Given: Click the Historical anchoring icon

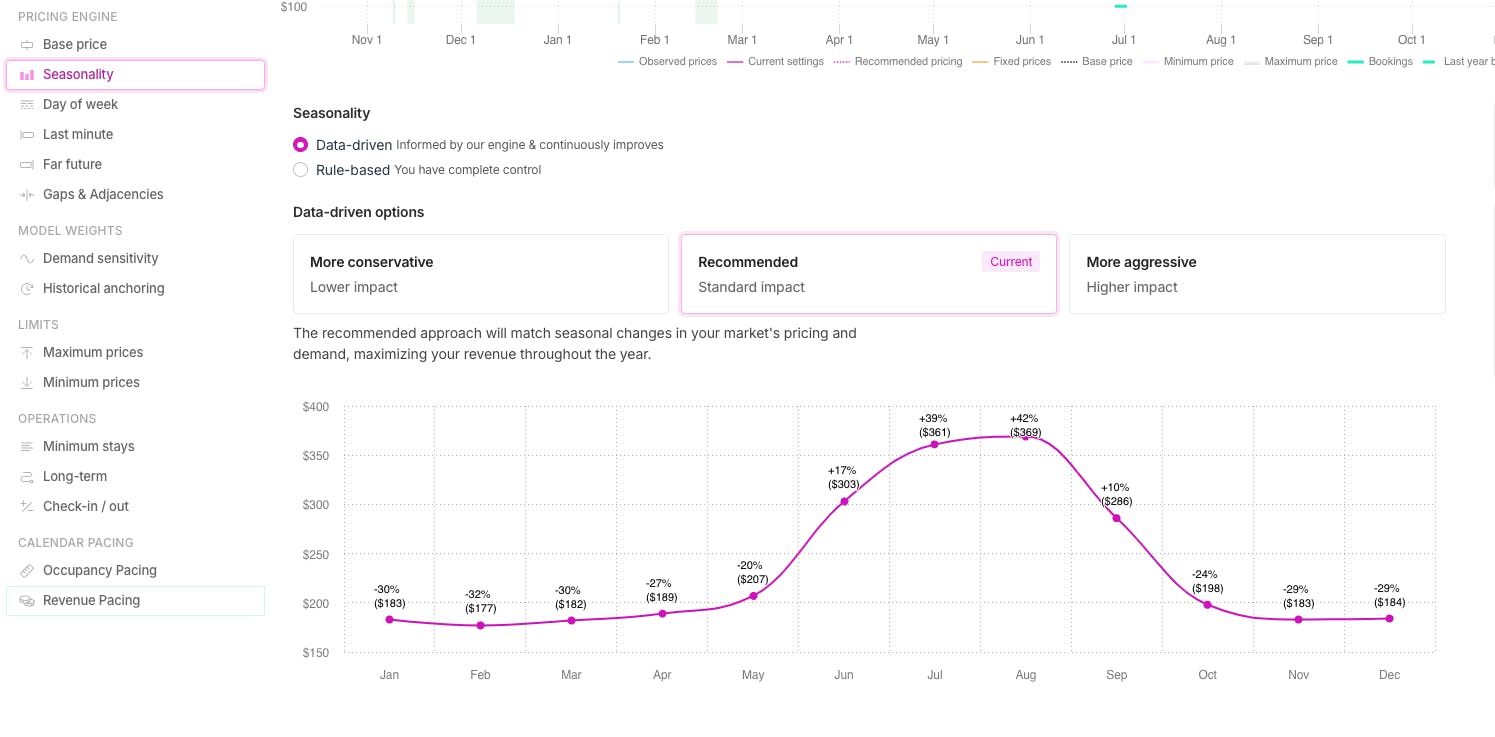Looking at the screenshot, I should tap(27, 289).
